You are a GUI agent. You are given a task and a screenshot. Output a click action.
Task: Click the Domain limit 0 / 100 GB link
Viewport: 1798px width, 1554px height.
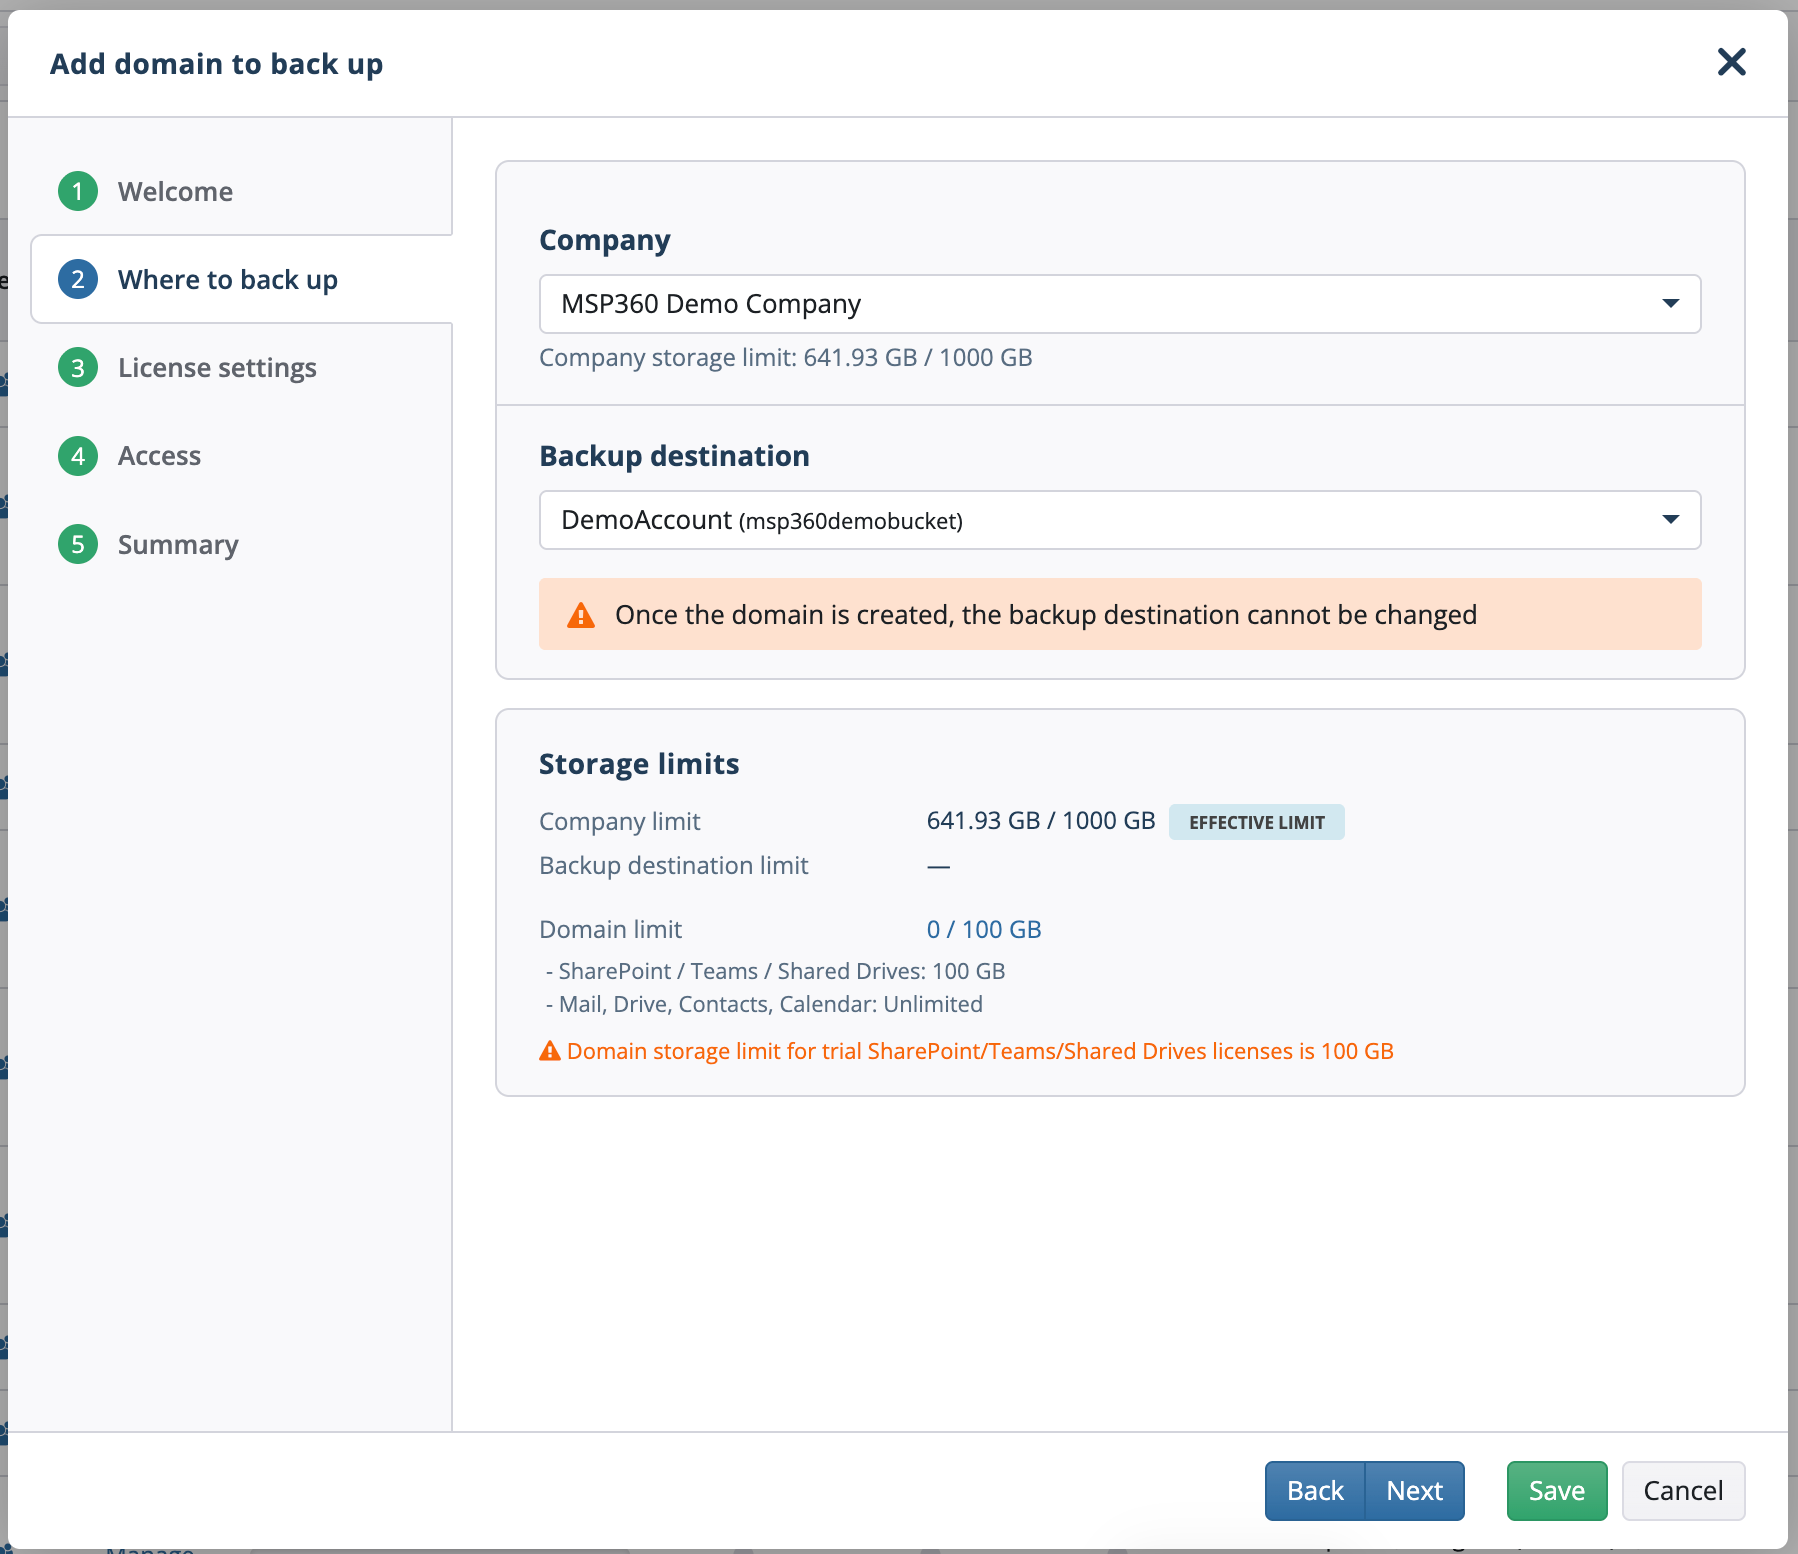click(x=984, y=929)
